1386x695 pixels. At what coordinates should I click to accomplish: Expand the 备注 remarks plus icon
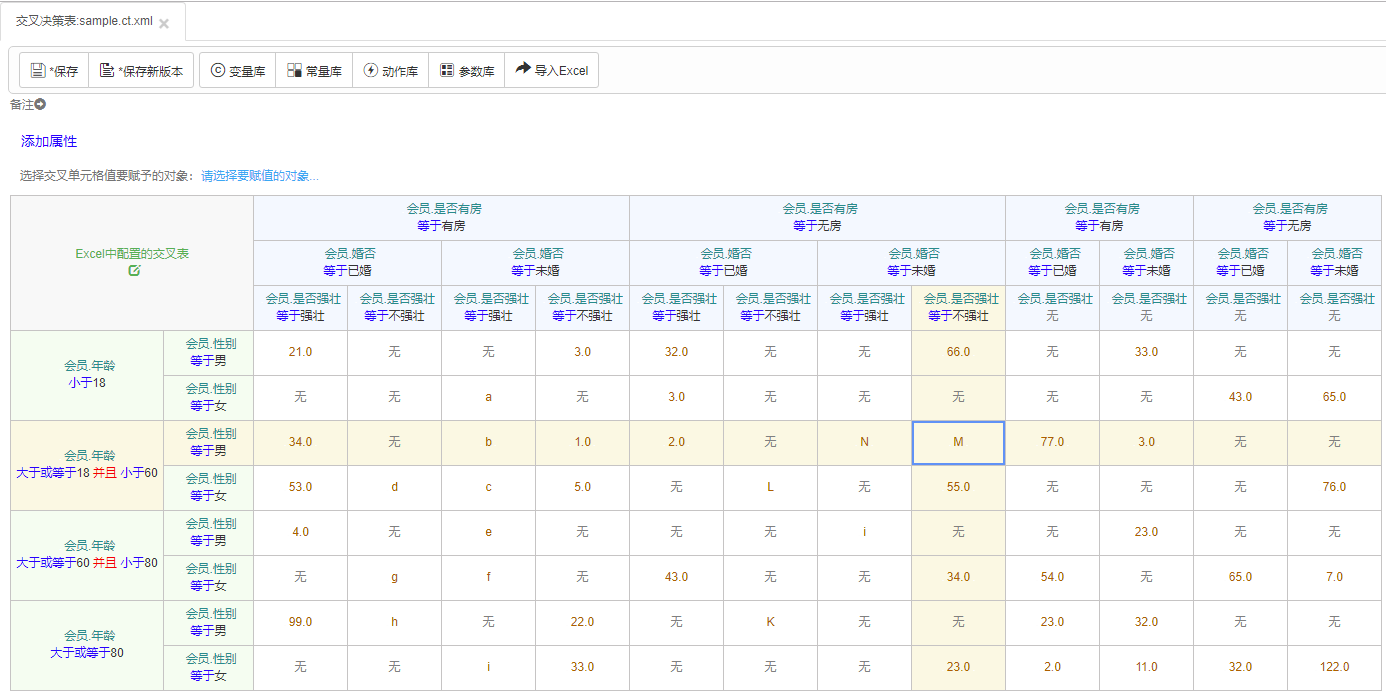tap(41, 104)
